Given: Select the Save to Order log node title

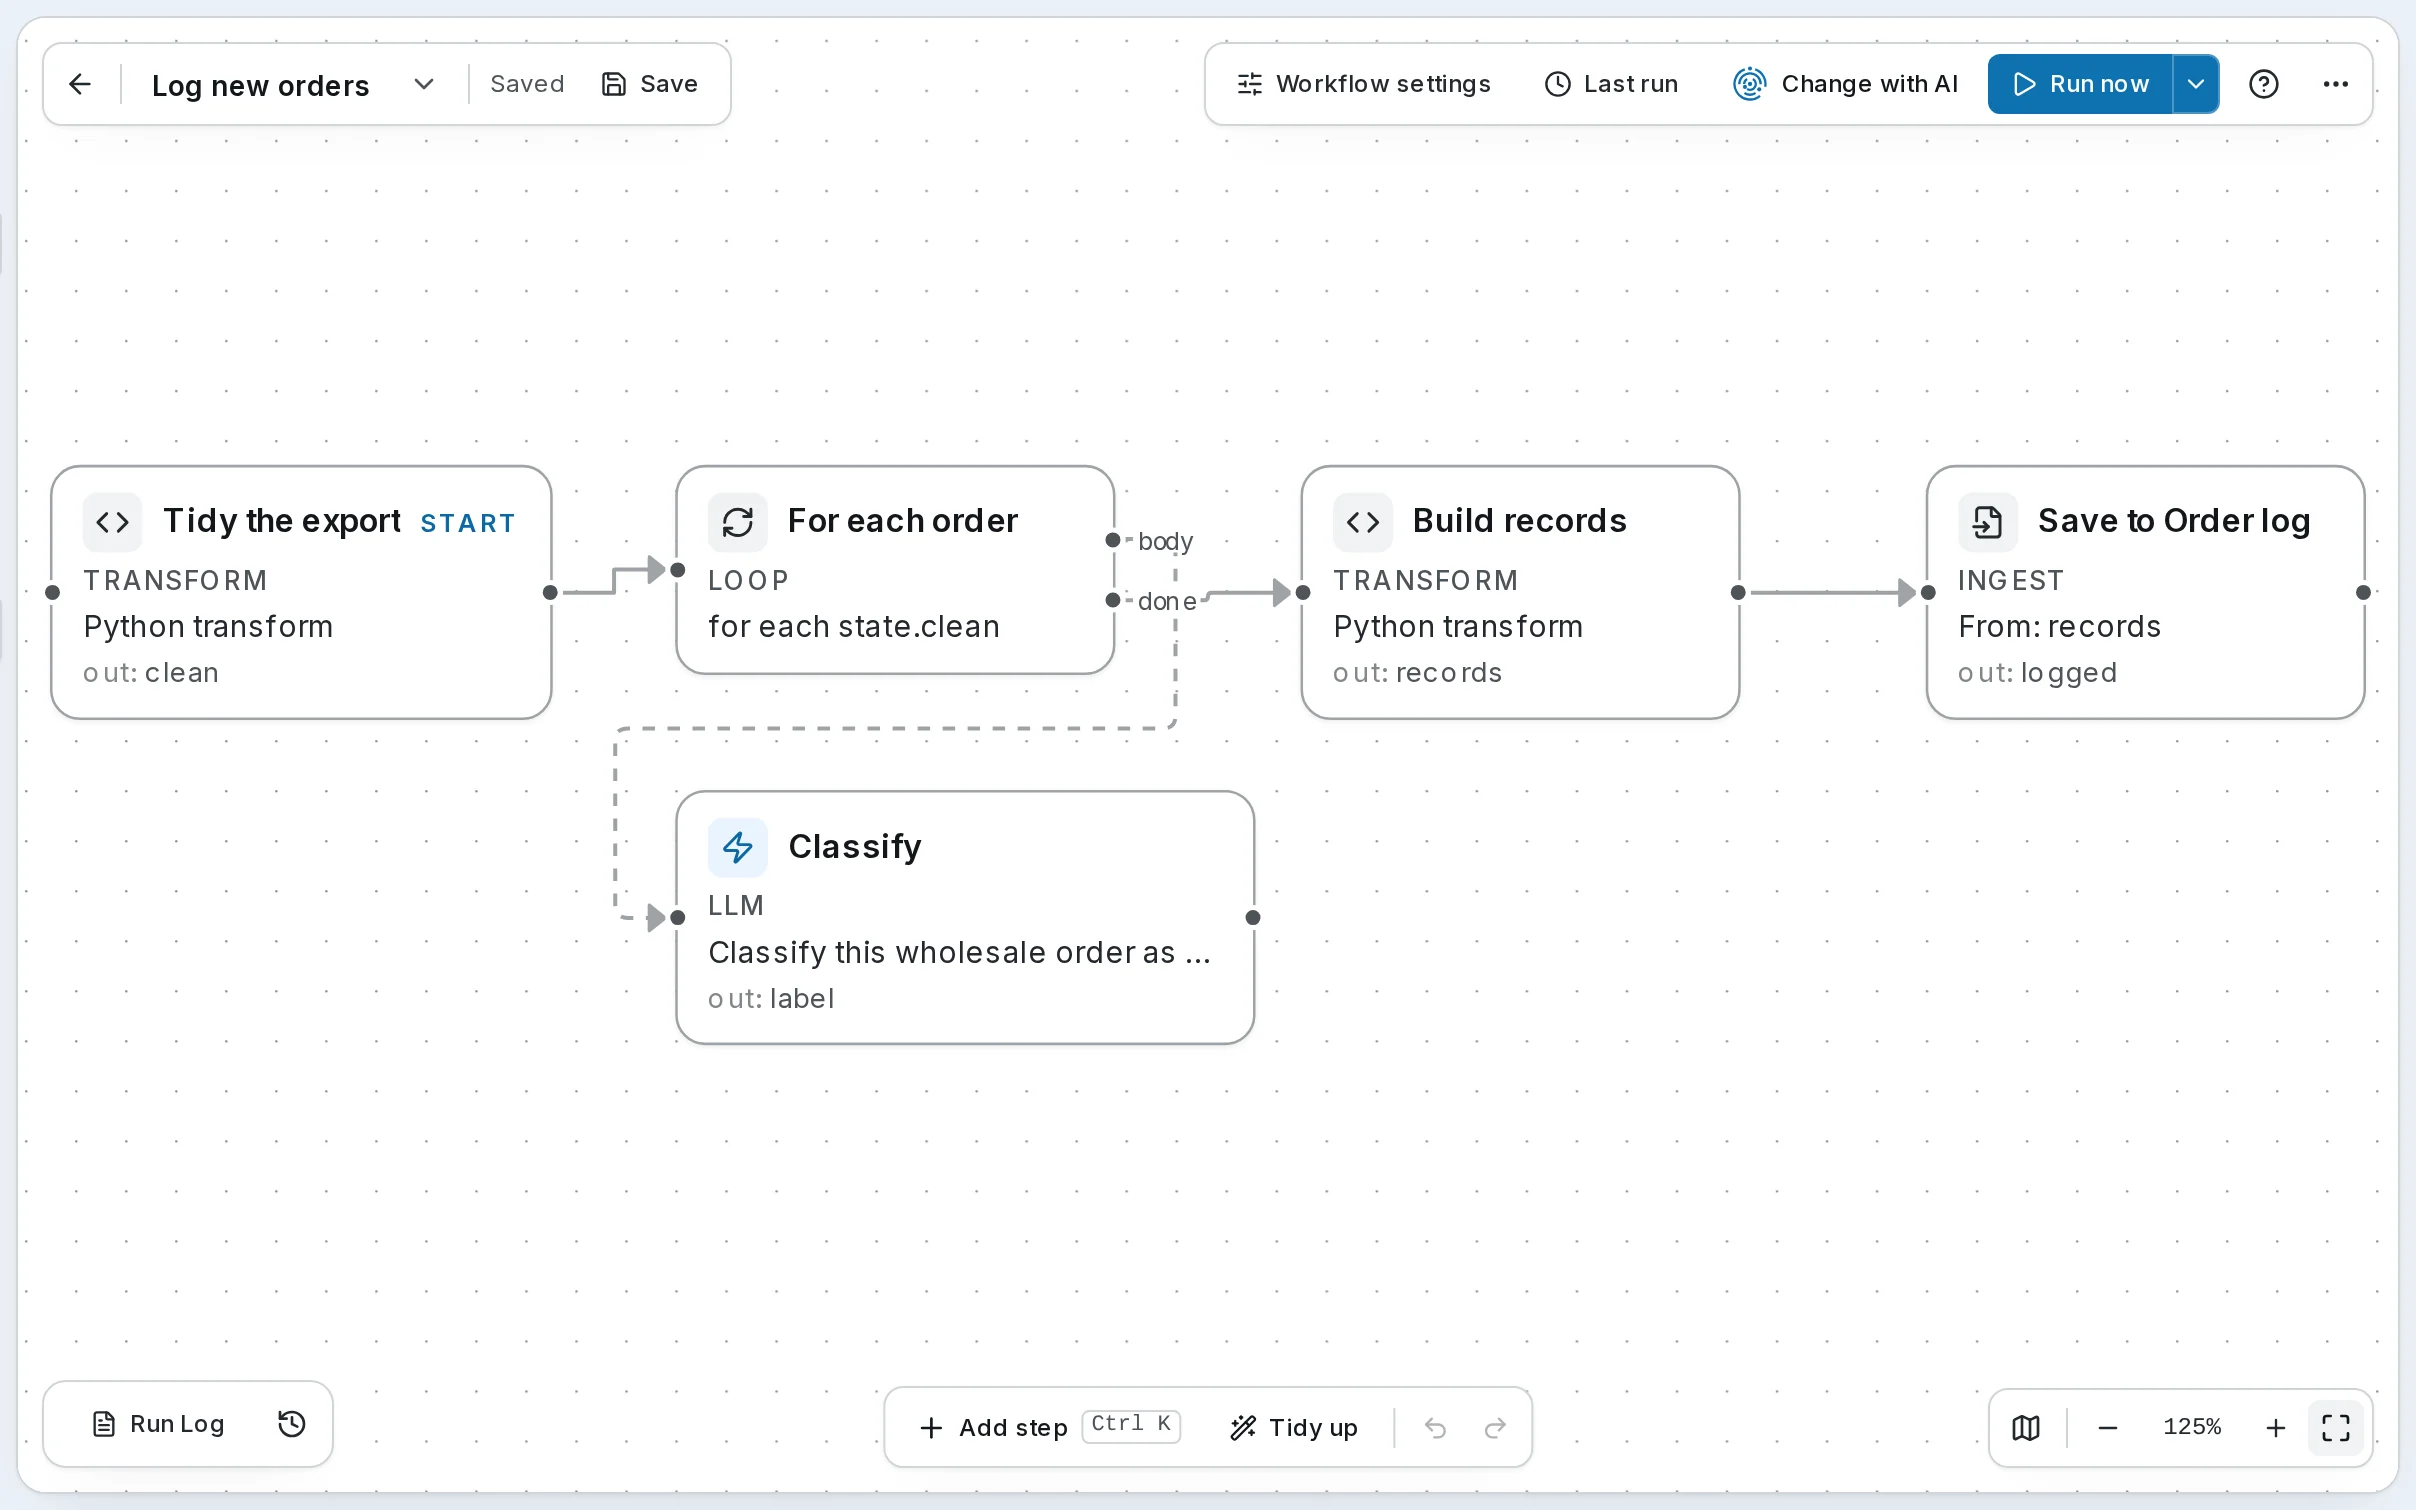Looking at the screenshot, I should coord(2174,521).
